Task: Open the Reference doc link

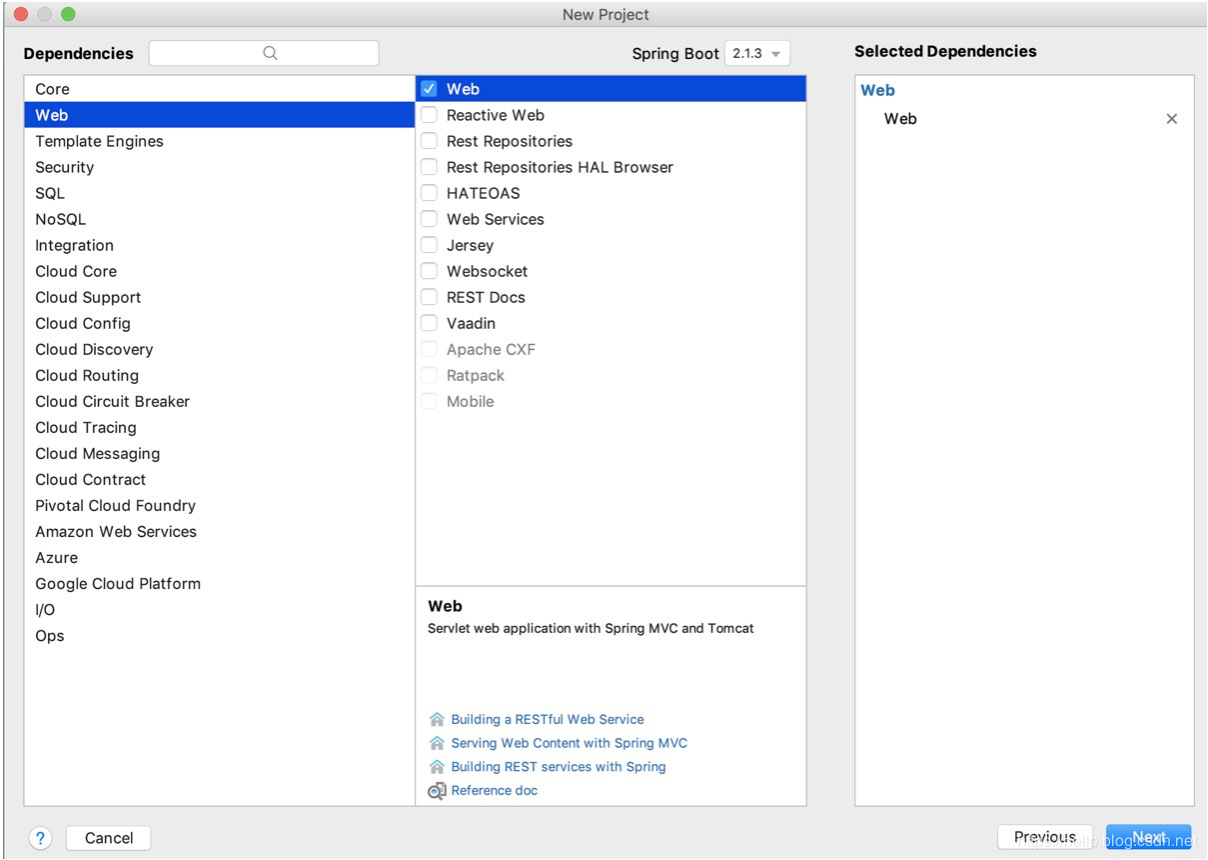Action: (494, 791)
